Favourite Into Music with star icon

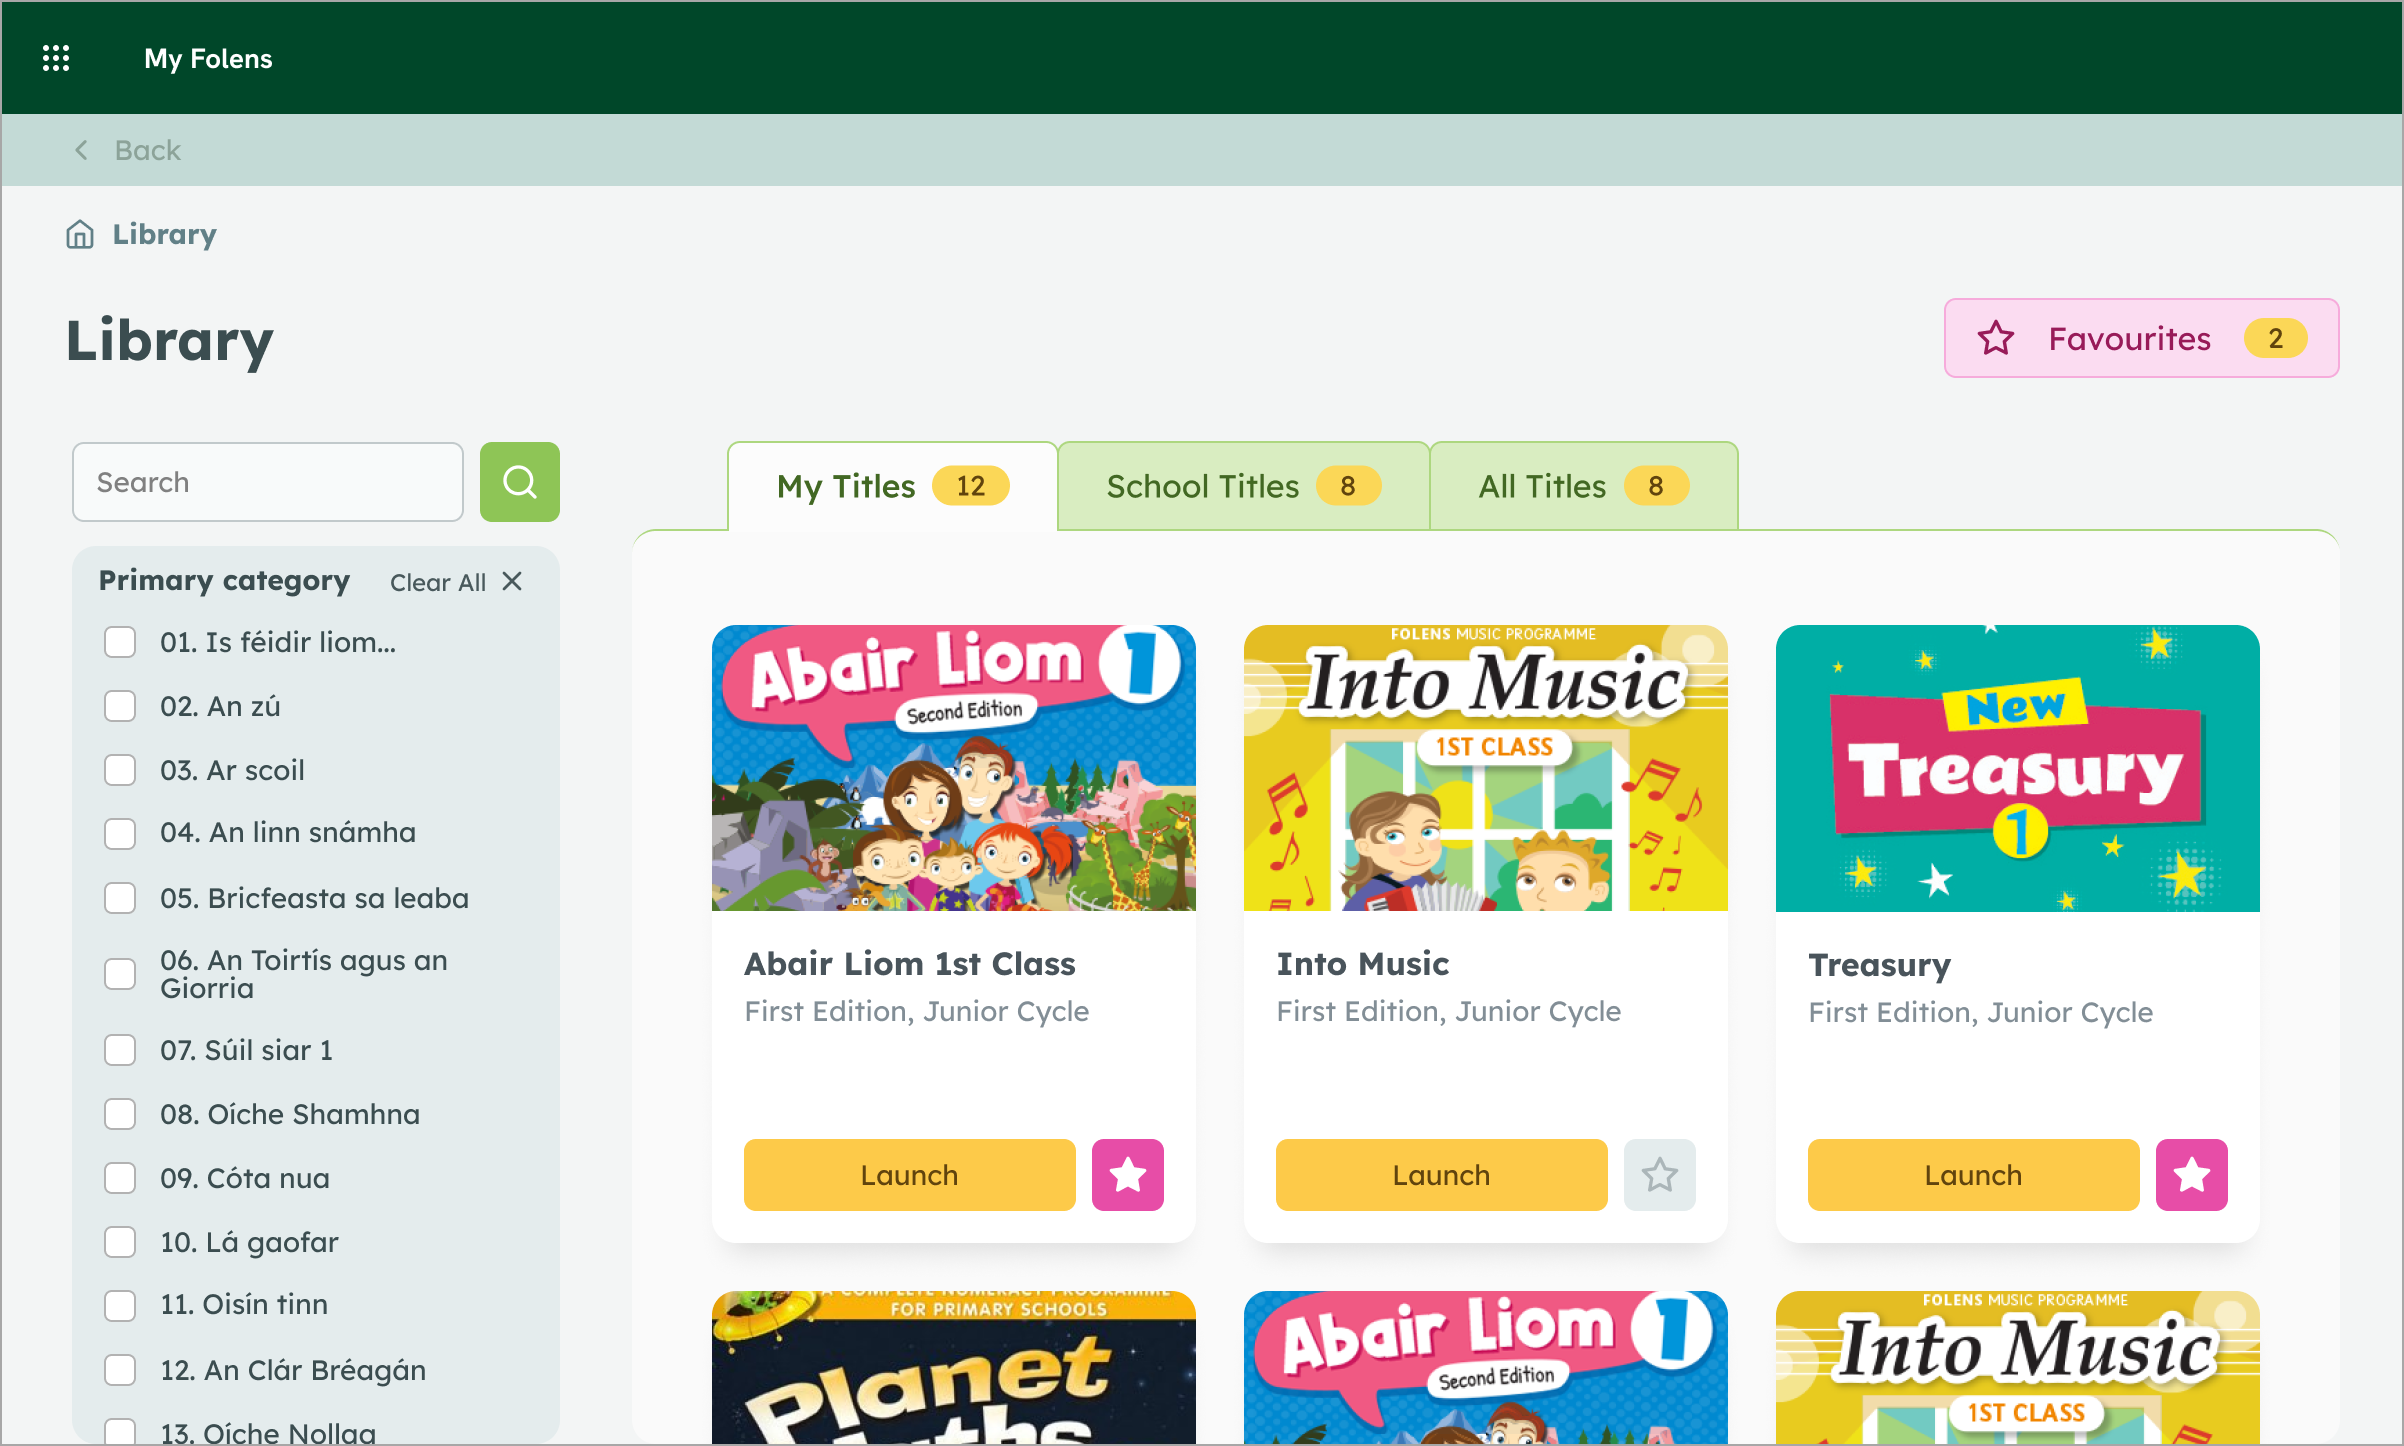[x=1659, y=1174]
